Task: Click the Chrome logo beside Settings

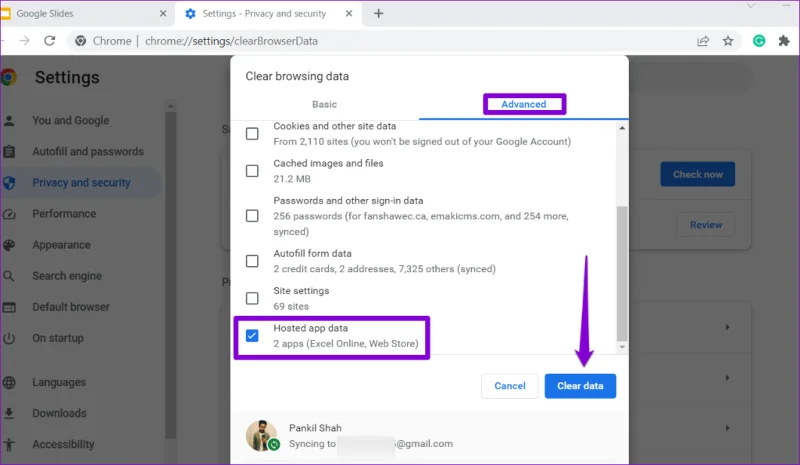Action: 8,78
